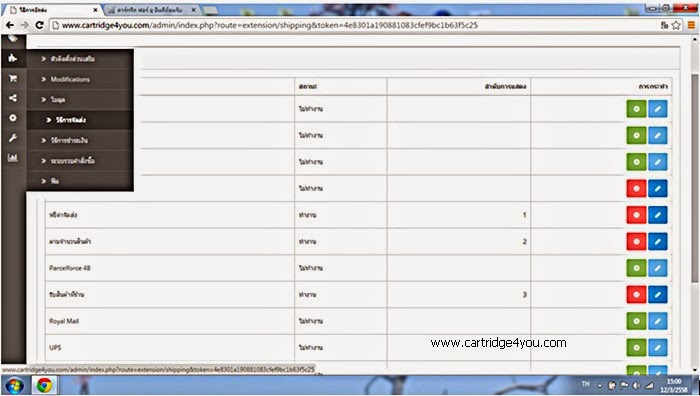Open the วิธีการชำระเงิน payment methods submenu item

80,140
